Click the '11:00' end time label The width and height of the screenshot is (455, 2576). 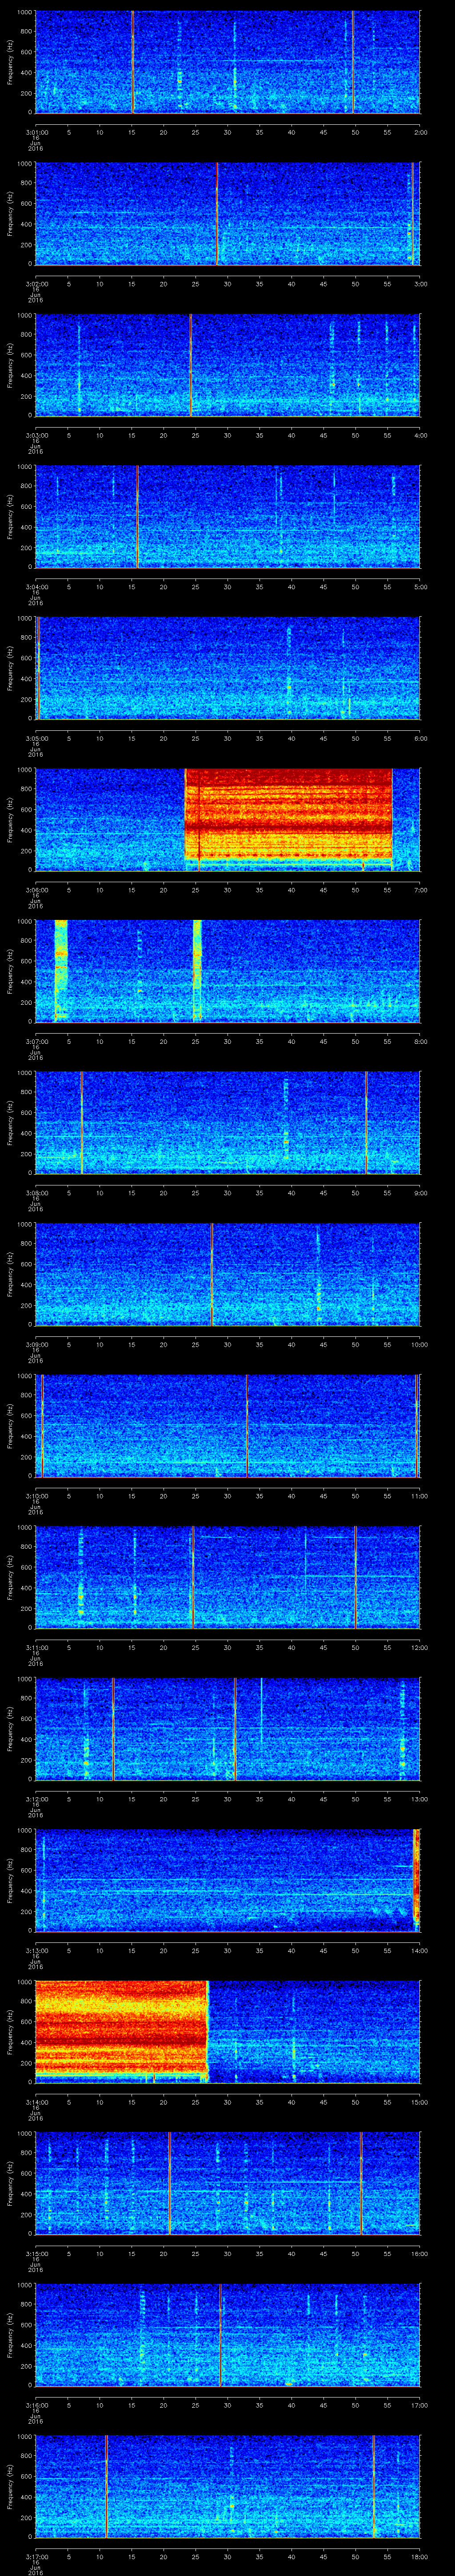419,1495
